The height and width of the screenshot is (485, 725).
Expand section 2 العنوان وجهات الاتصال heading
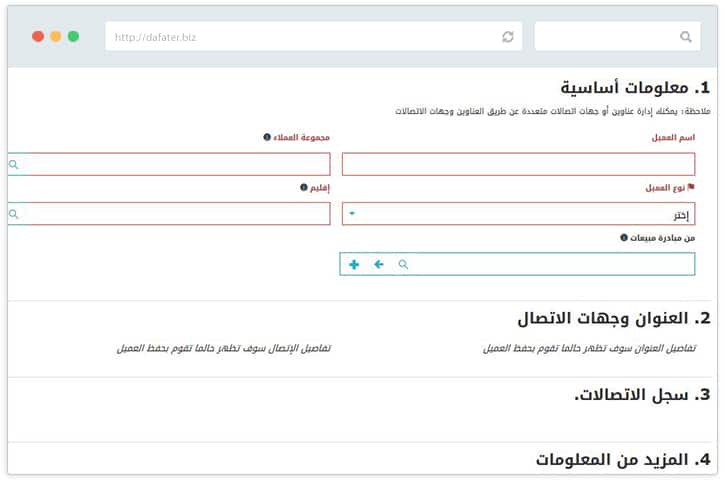tap(613, 319)
